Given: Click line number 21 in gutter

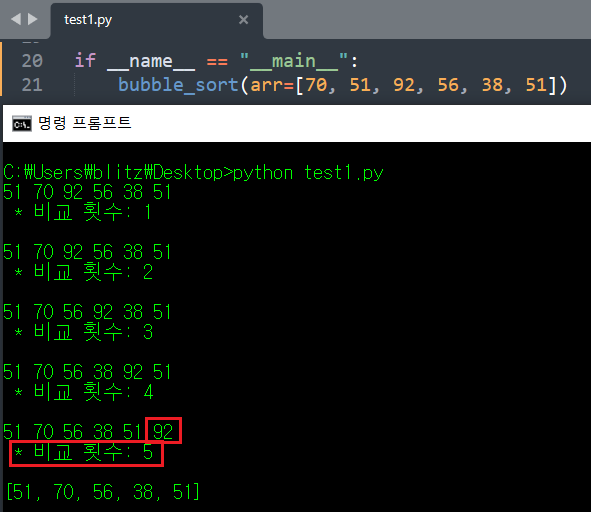Looking at the screenshot, I should (x=32, y=85).
